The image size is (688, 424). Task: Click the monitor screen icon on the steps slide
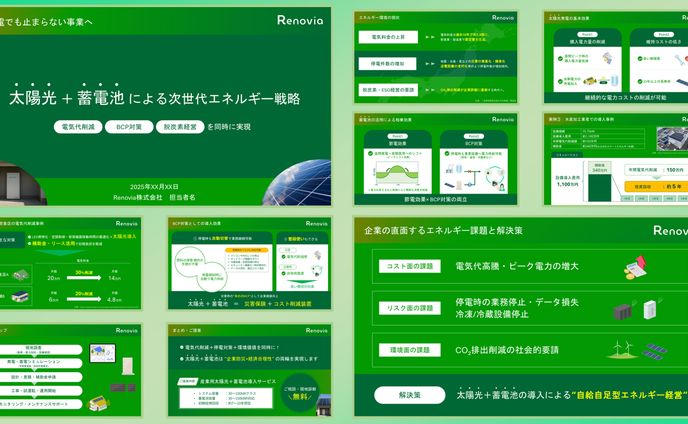tap(102, 353)
